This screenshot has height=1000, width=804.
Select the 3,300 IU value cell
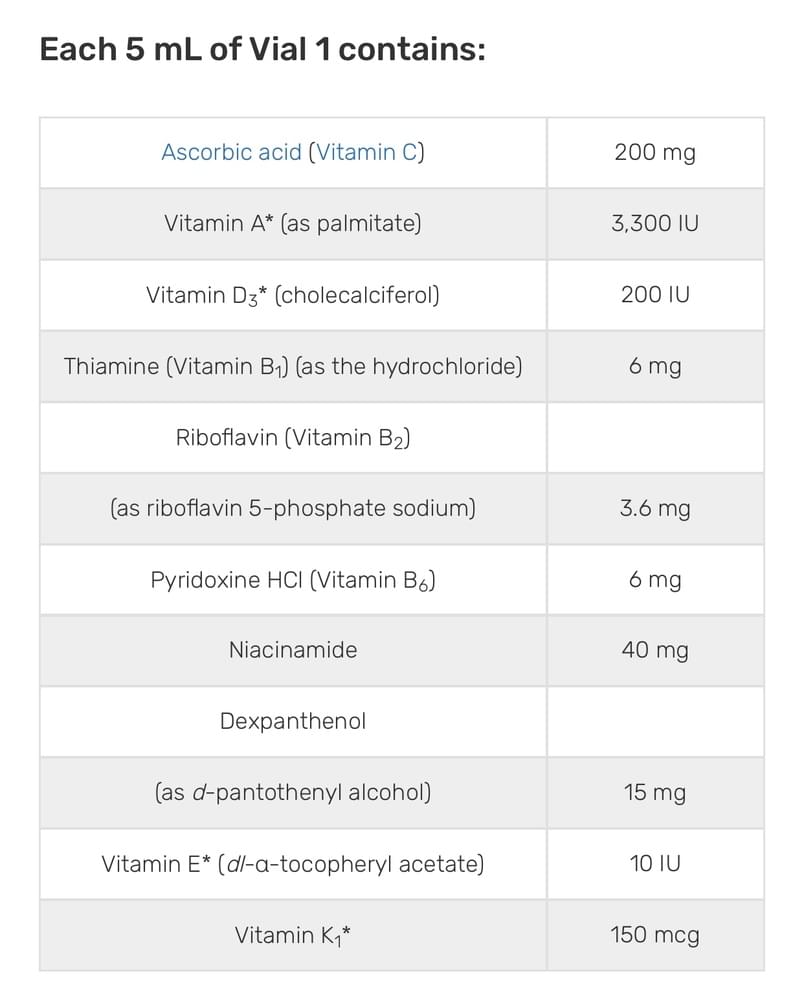click(655, 224)
